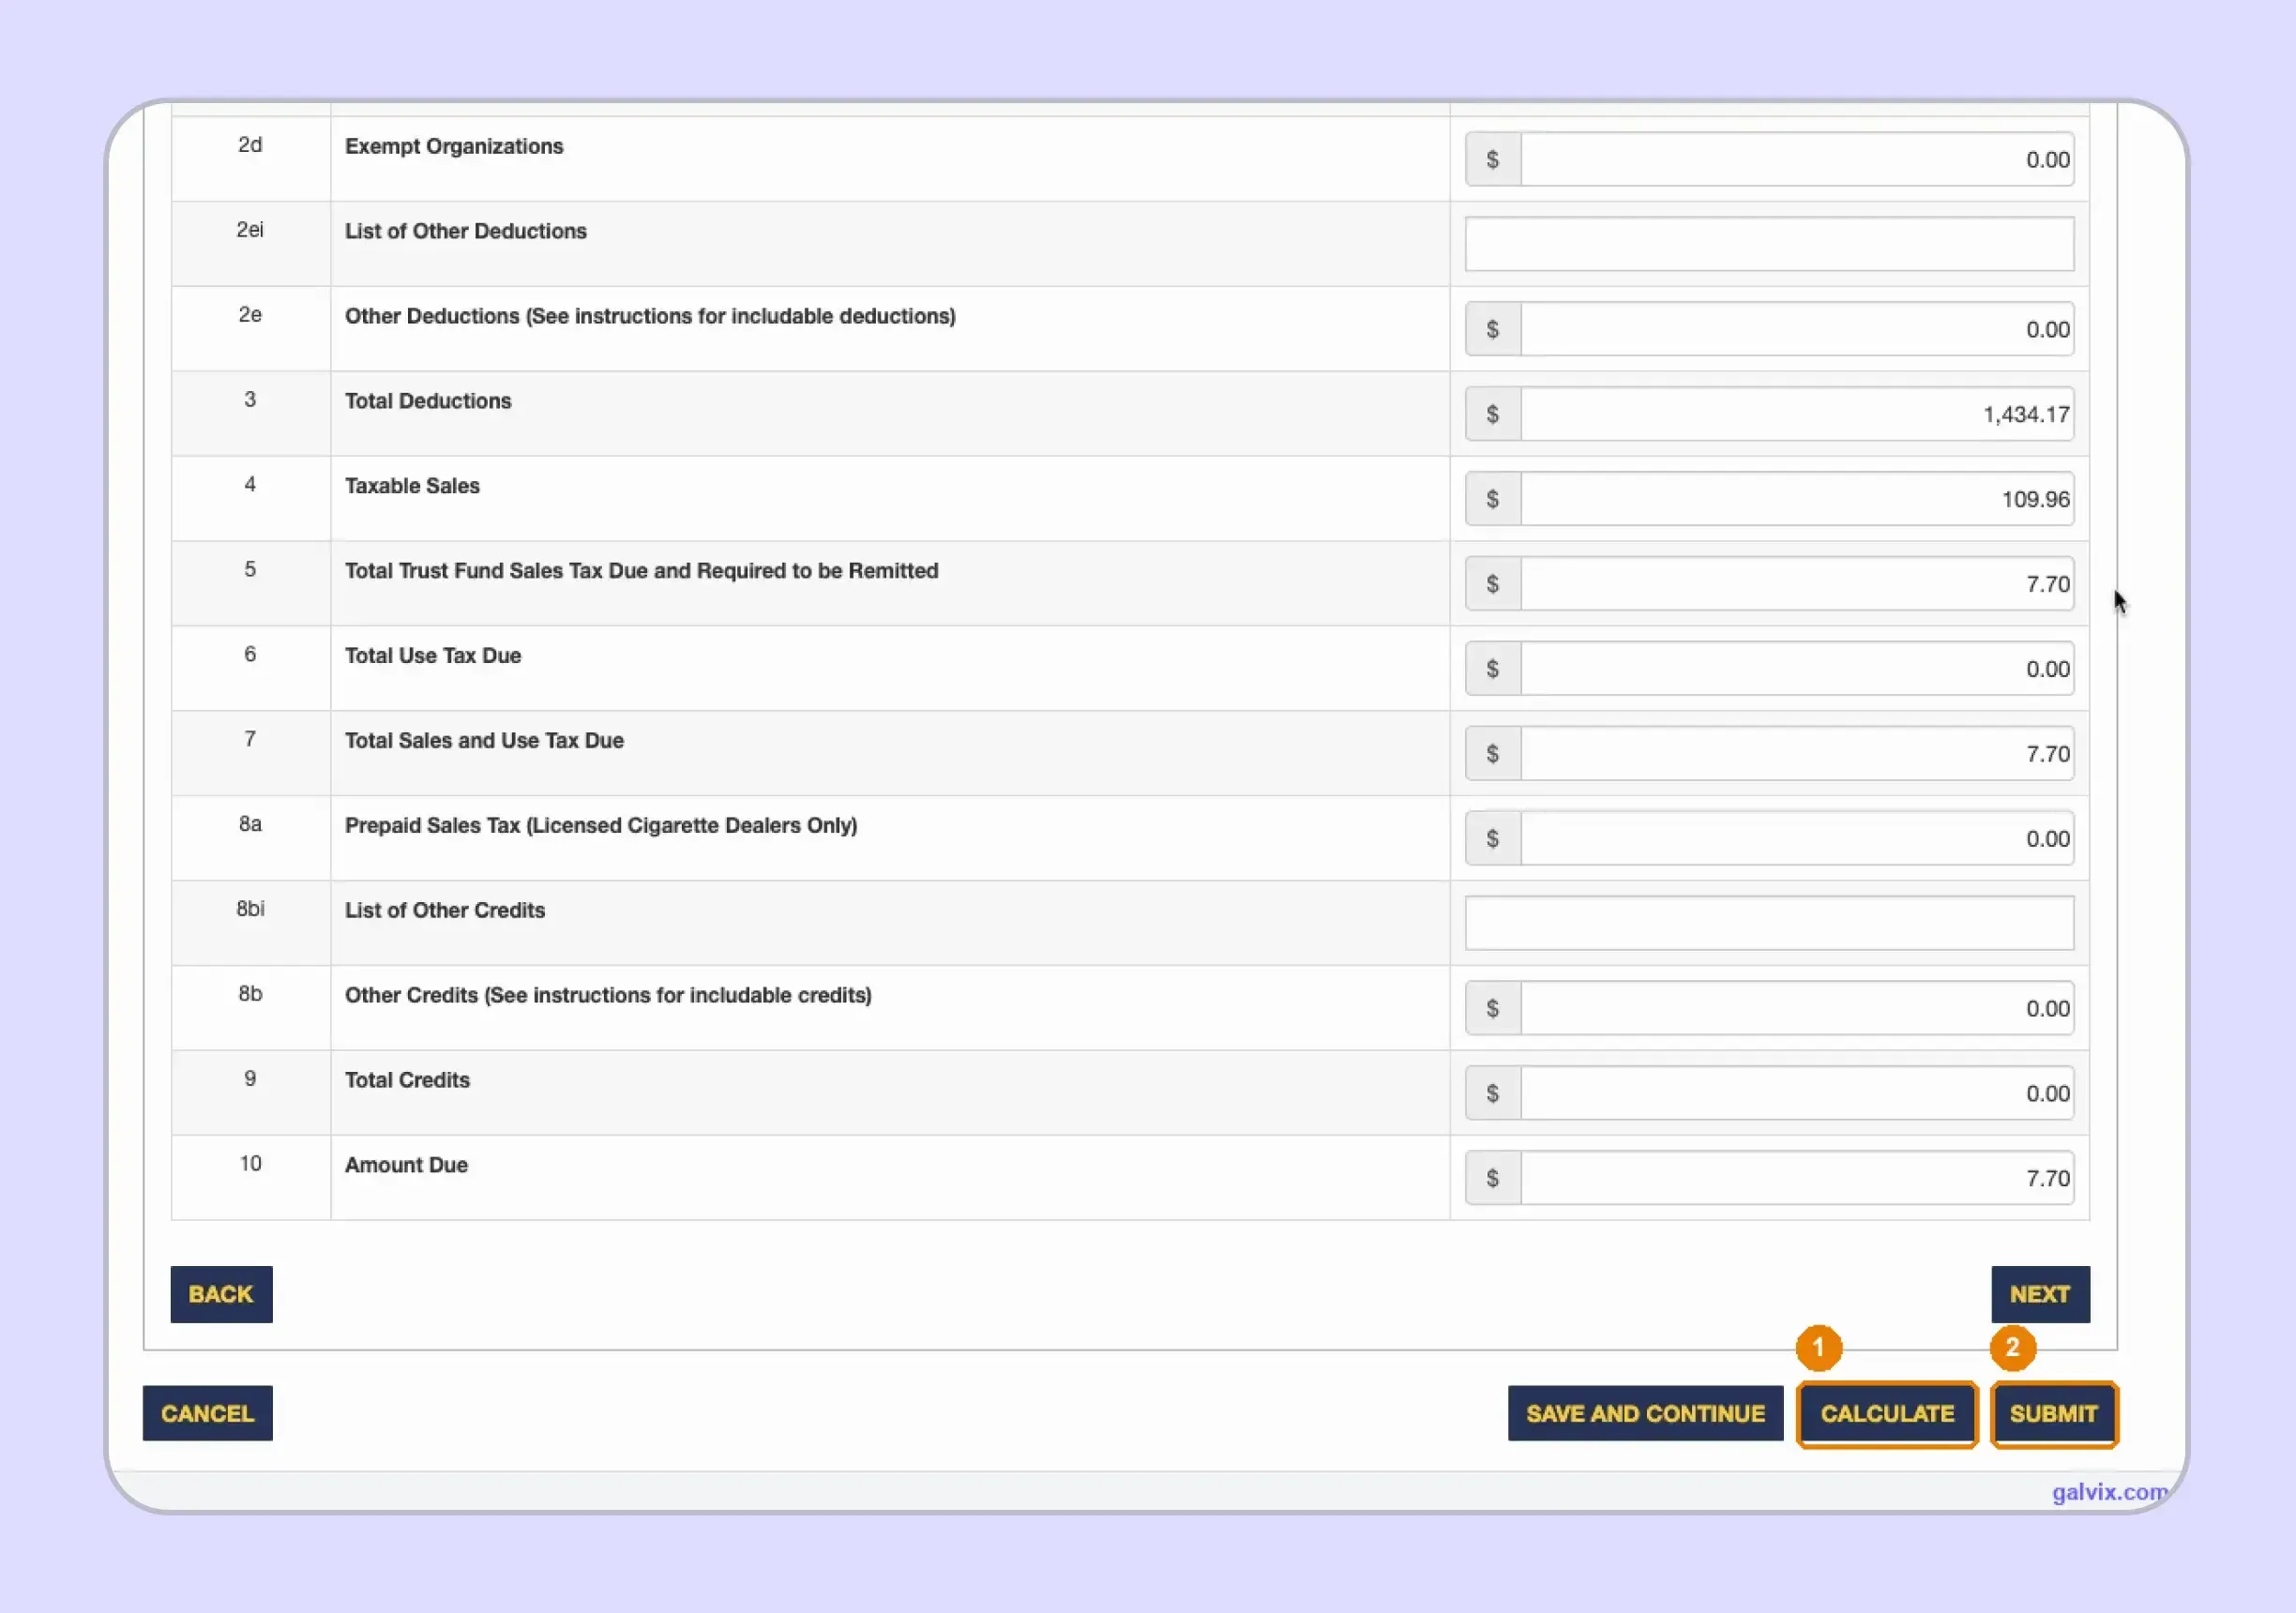
Task: Click the CALCULATE button
Action: 1887,1413
